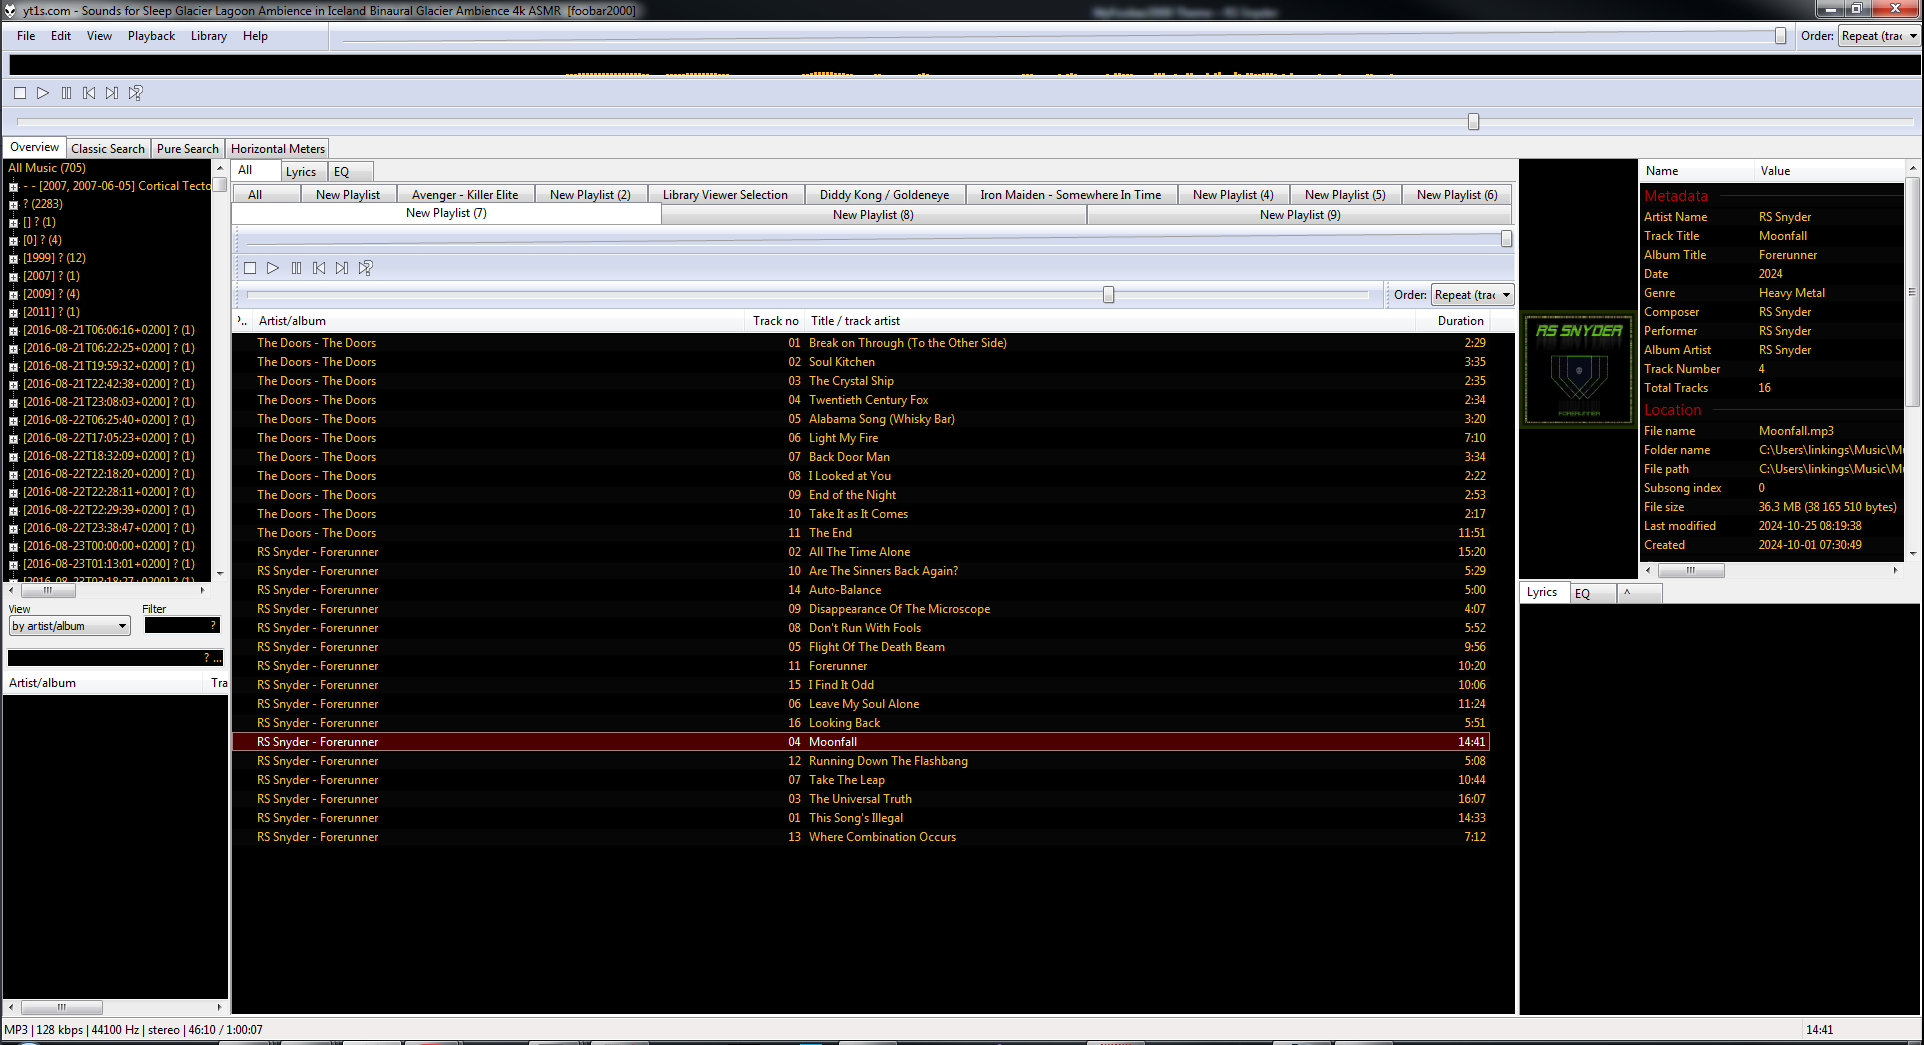Image resolution: width=1924 pixels, height=1045 pixels.
Task: Open the File menu
Action: coord(26,36)
